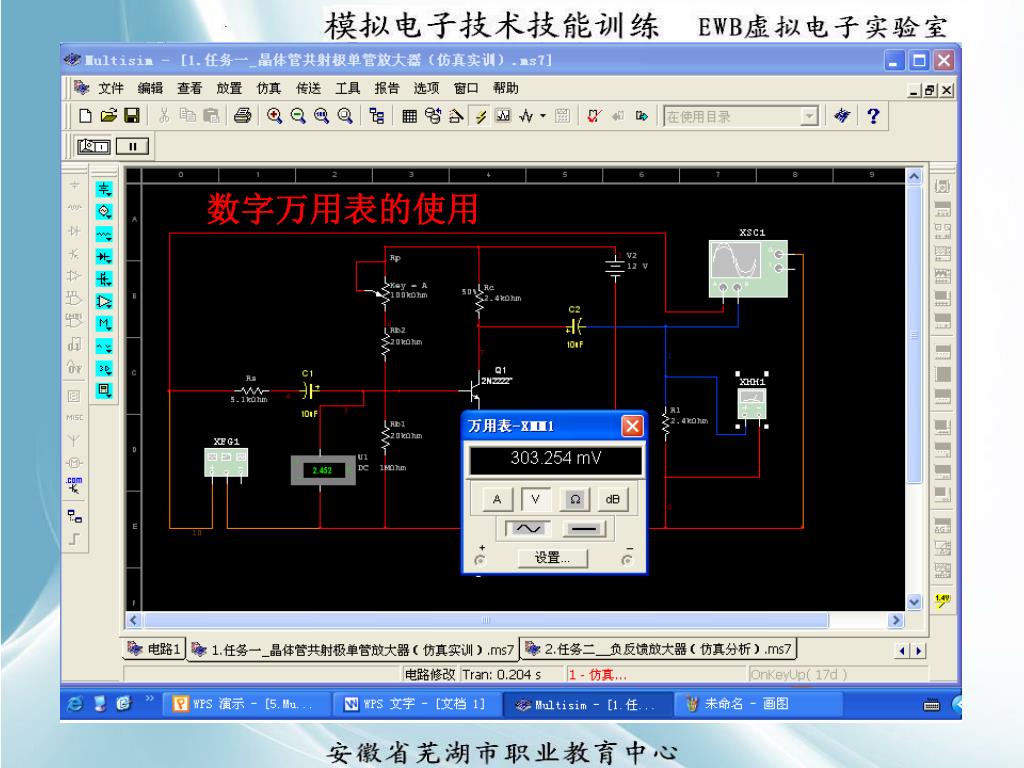Zoom to area magnifier icon
The width and height of the screenshot is (1024, 768).
click(x=321, y=116)
